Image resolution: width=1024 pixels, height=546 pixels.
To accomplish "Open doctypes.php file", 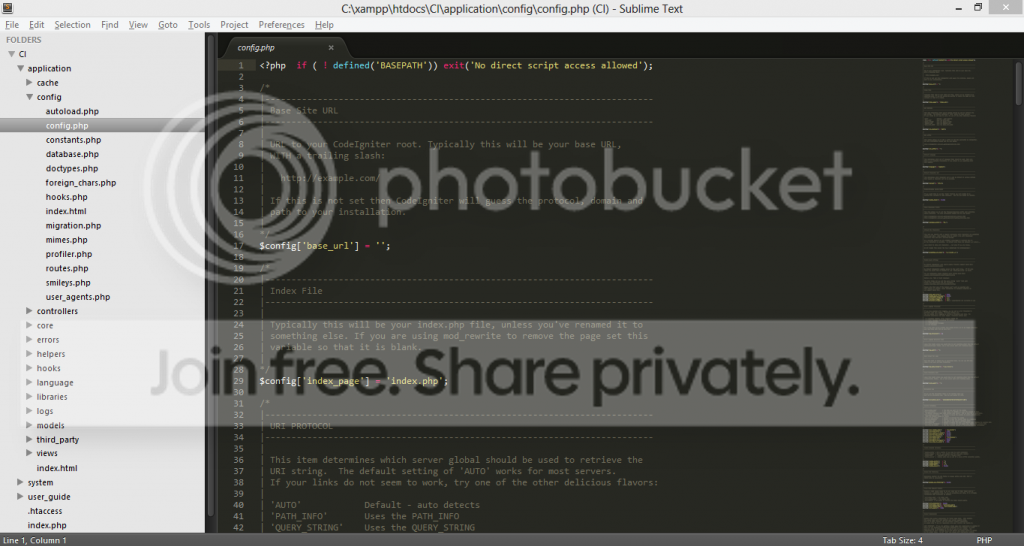I will click(x=72, y=169).
